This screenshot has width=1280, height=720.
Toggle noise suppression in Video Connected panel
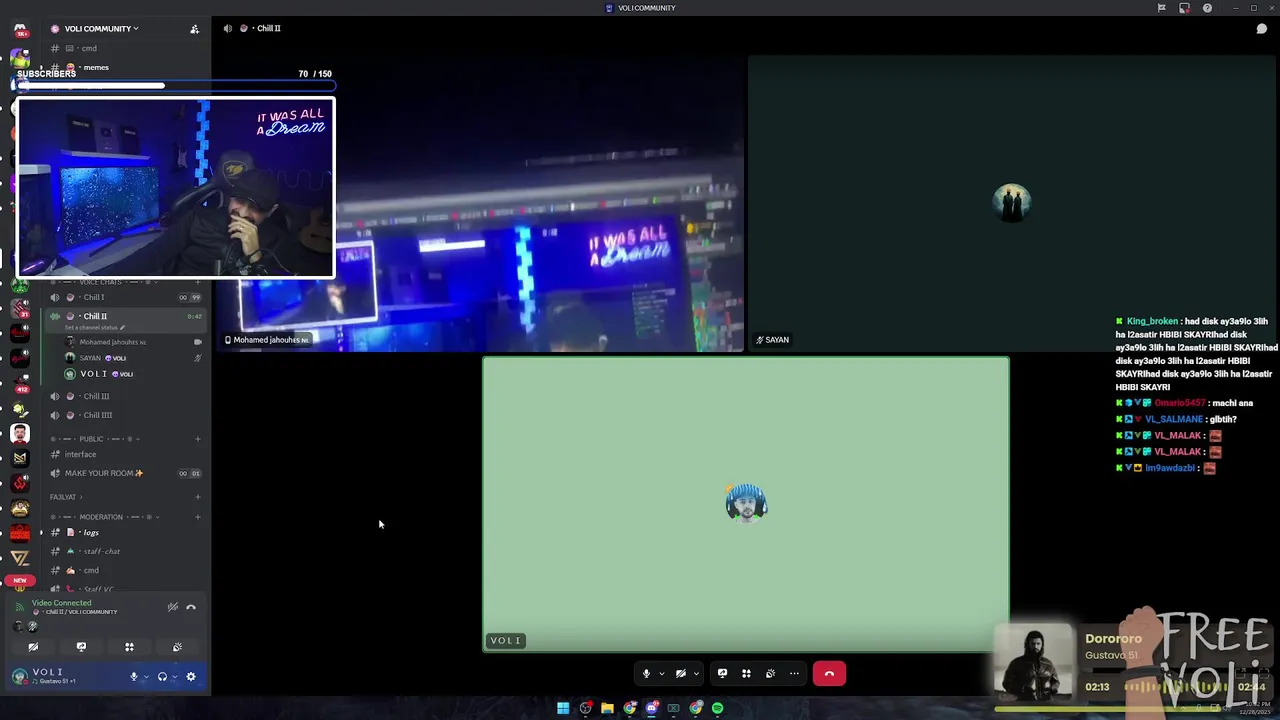click(x=173, y=607)
